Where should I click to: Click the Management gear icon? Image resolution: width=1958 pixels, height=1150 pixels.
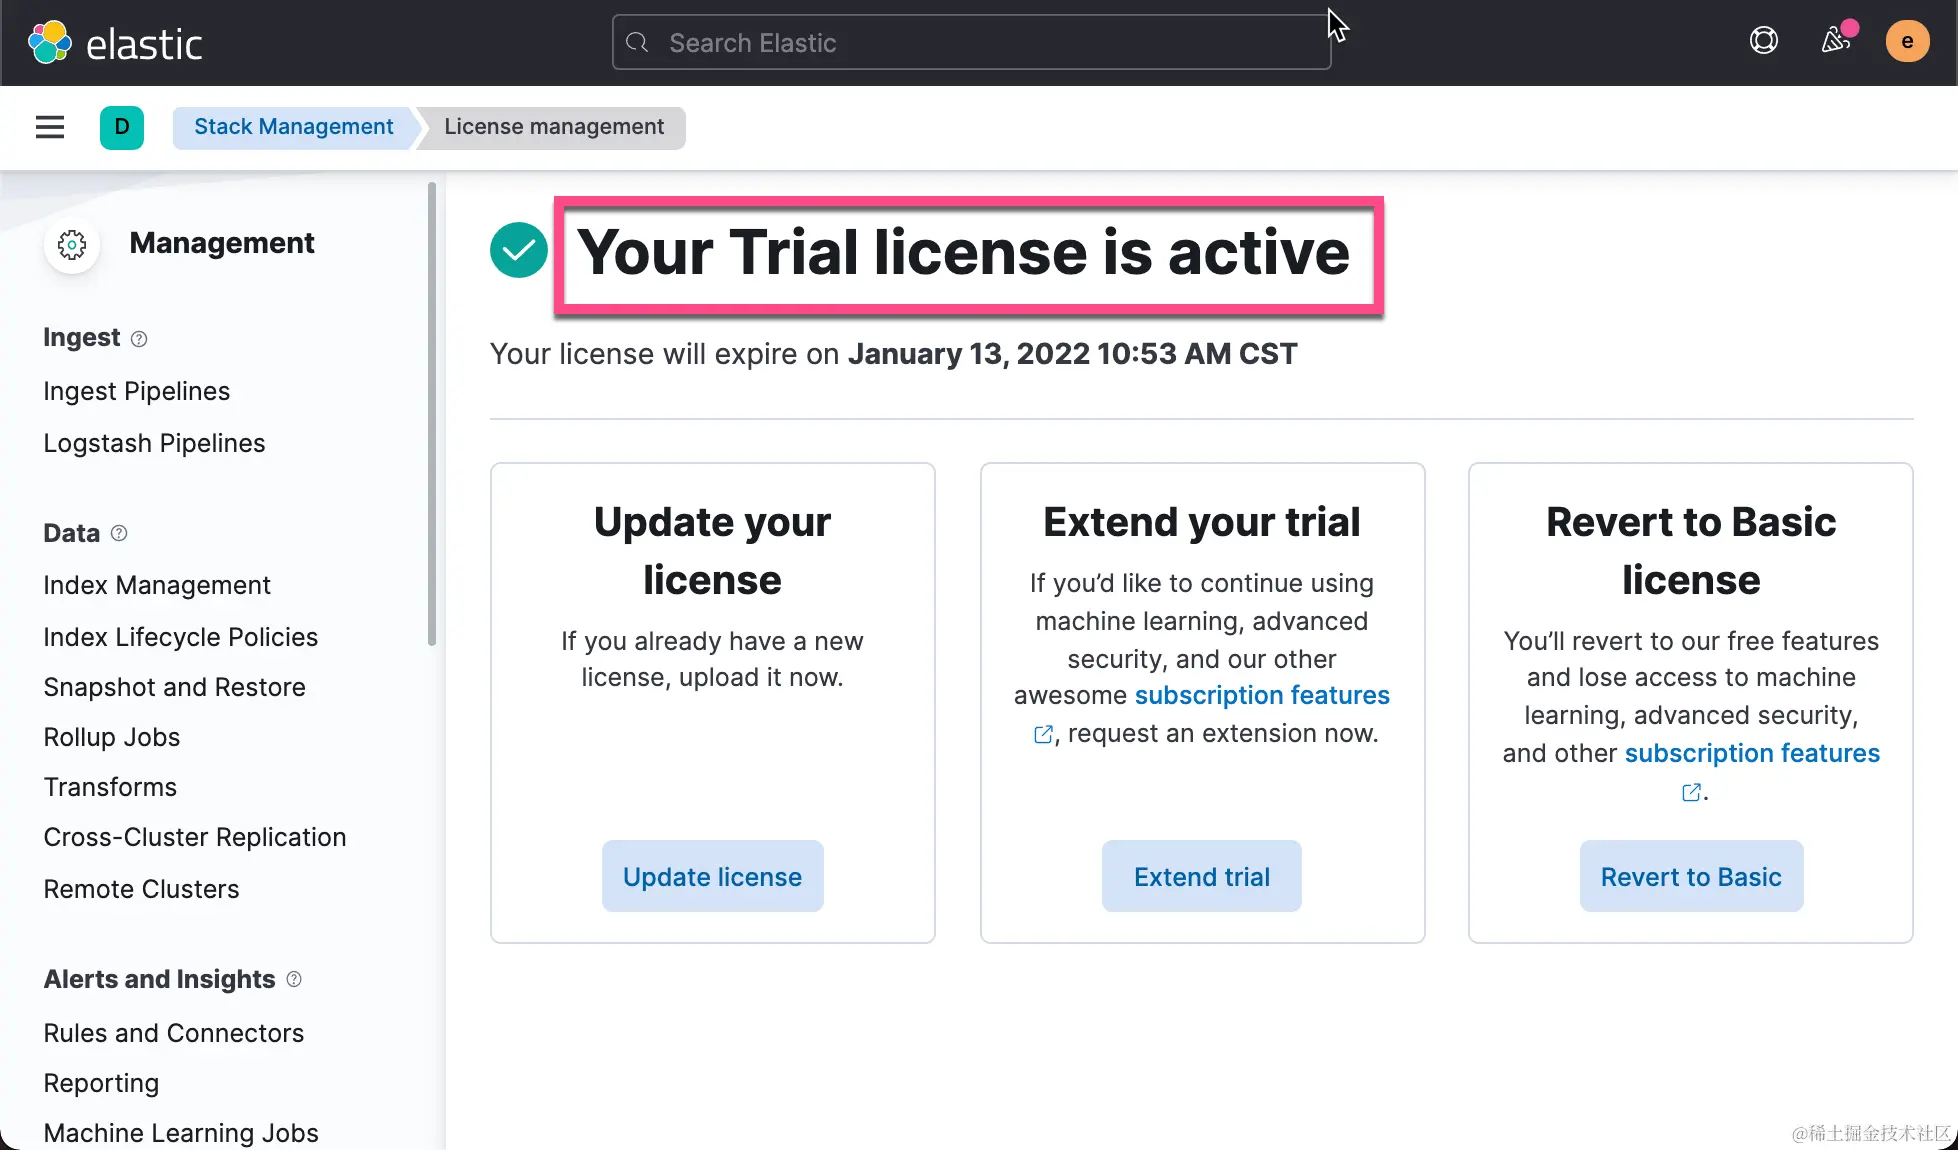(x=72, y=244)
